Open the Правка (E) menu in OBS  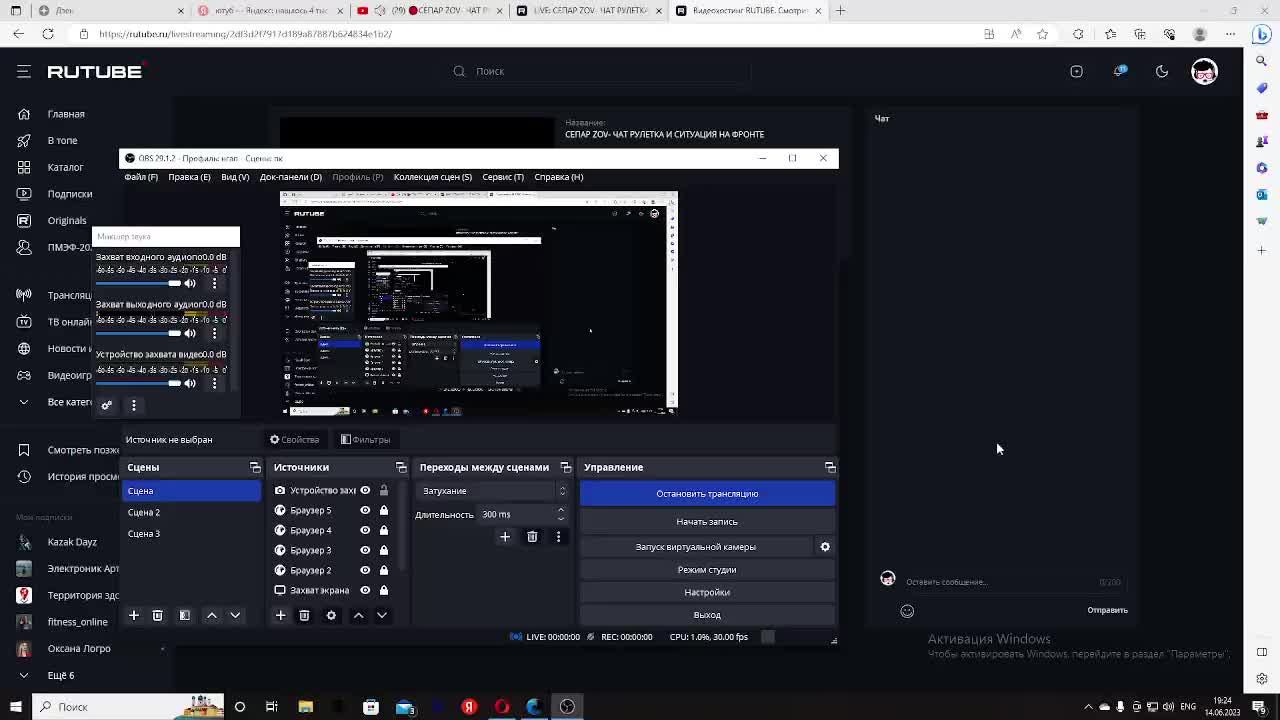189,177
